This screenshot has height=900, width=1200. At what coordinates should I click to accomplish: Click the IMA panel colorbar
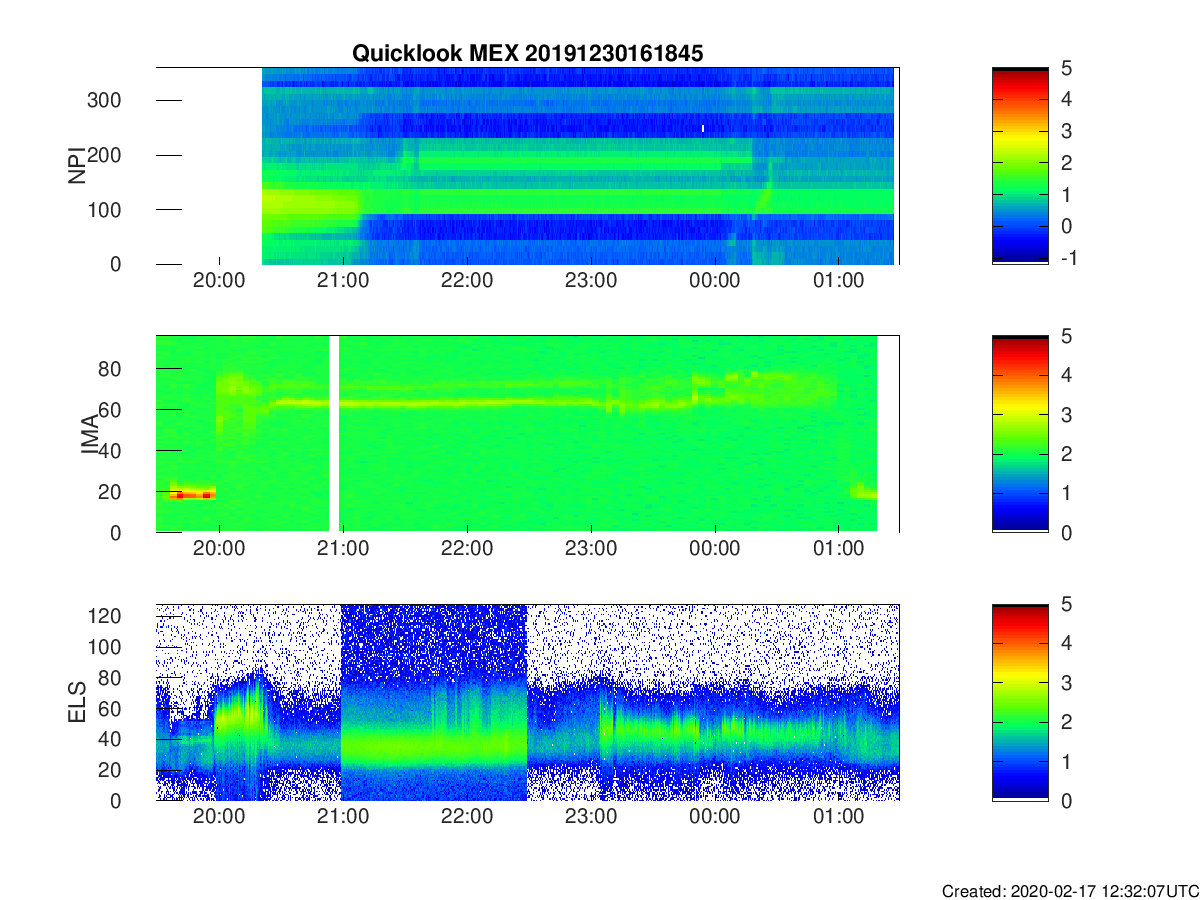tap(1020, 434)
